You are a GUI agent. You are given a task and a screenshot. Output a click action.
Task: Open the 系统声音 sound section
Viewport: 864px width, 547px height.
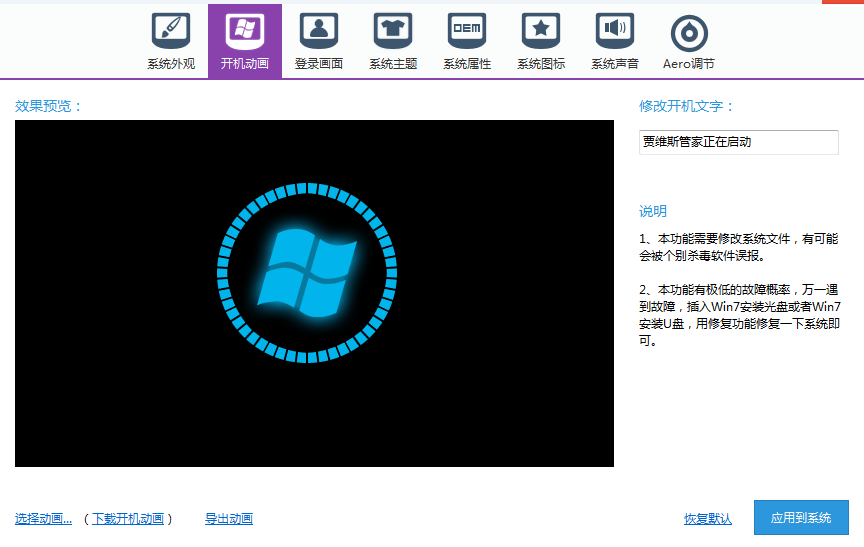pyautogui.click(x=614, y=42)
